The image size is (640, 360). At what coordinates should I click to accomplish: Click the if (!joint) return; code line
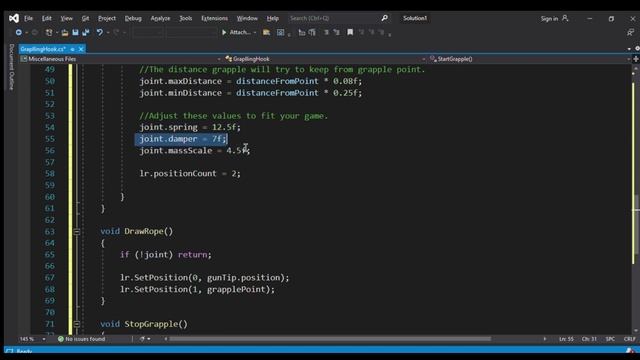click(x=166, y=255)
